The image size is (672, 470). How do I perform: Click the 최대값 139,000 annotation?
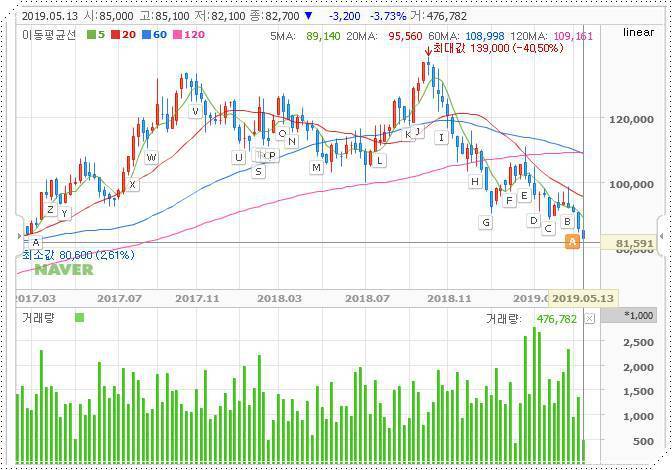click(498, 48)
